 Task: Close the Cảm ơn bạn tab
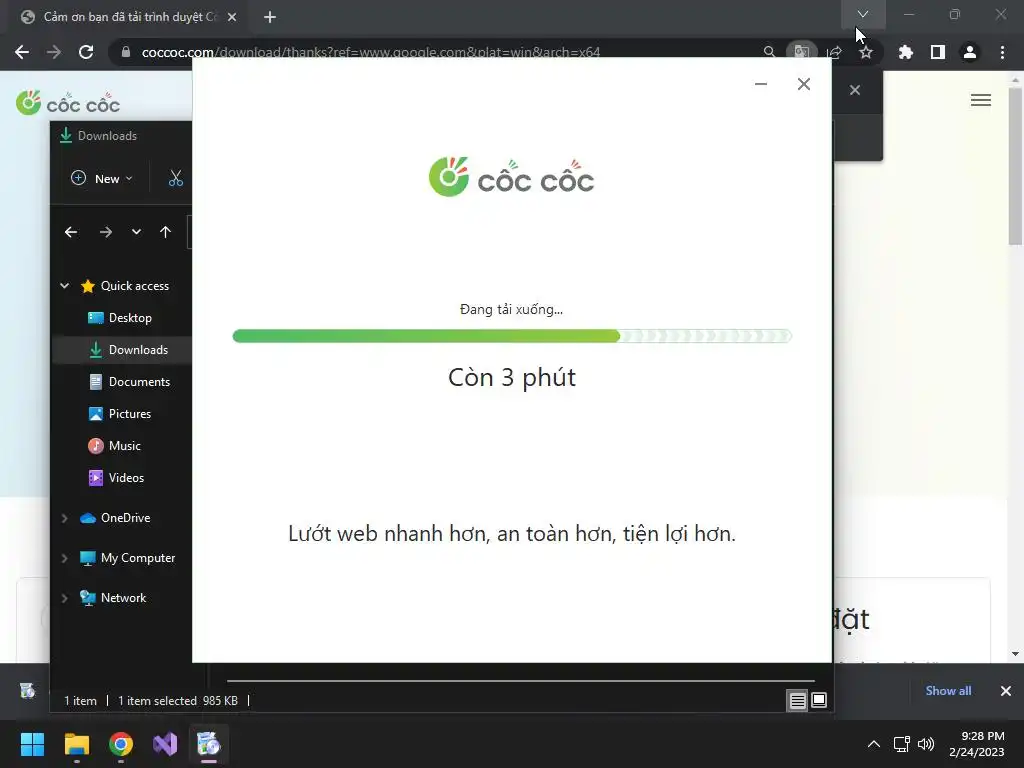coord(232,17)
